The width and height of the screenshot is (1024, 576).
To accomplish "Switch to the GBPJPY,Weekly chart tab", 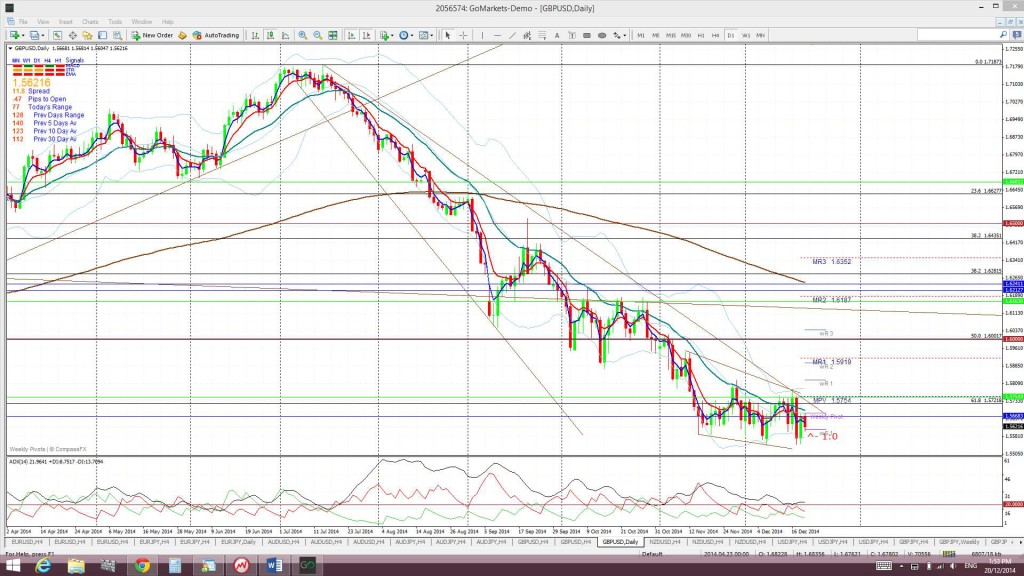I will 960,542.
